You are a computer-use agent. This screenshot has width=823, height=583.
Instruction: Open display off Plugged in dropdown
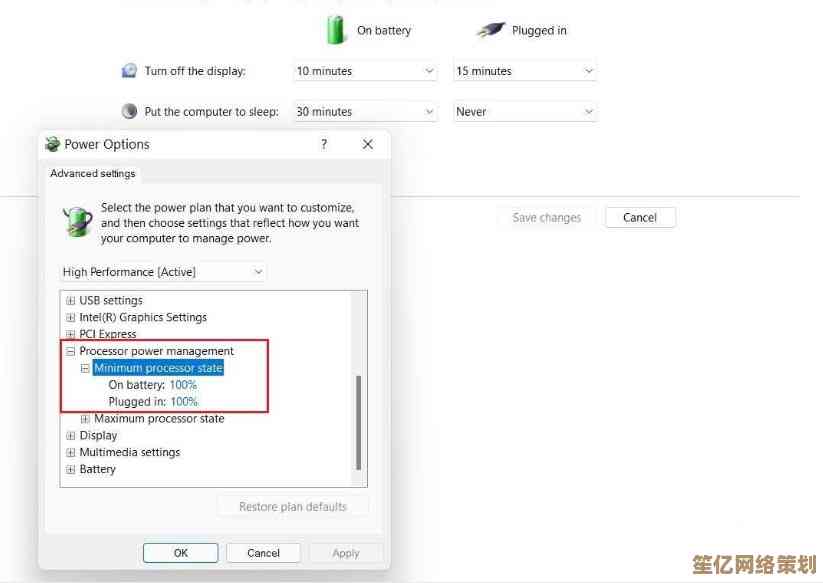[x=525, y=71]
